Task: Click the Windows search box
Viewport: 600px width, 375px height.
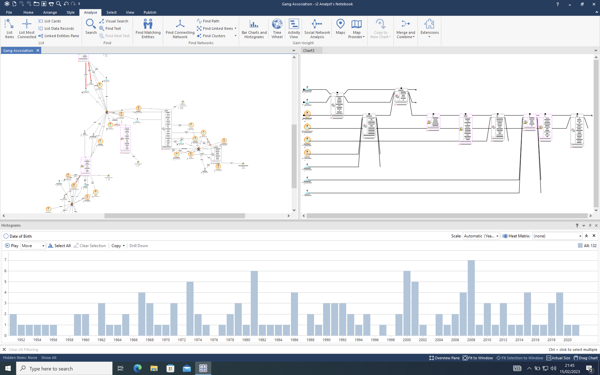Action: click(x=64, y=368)
